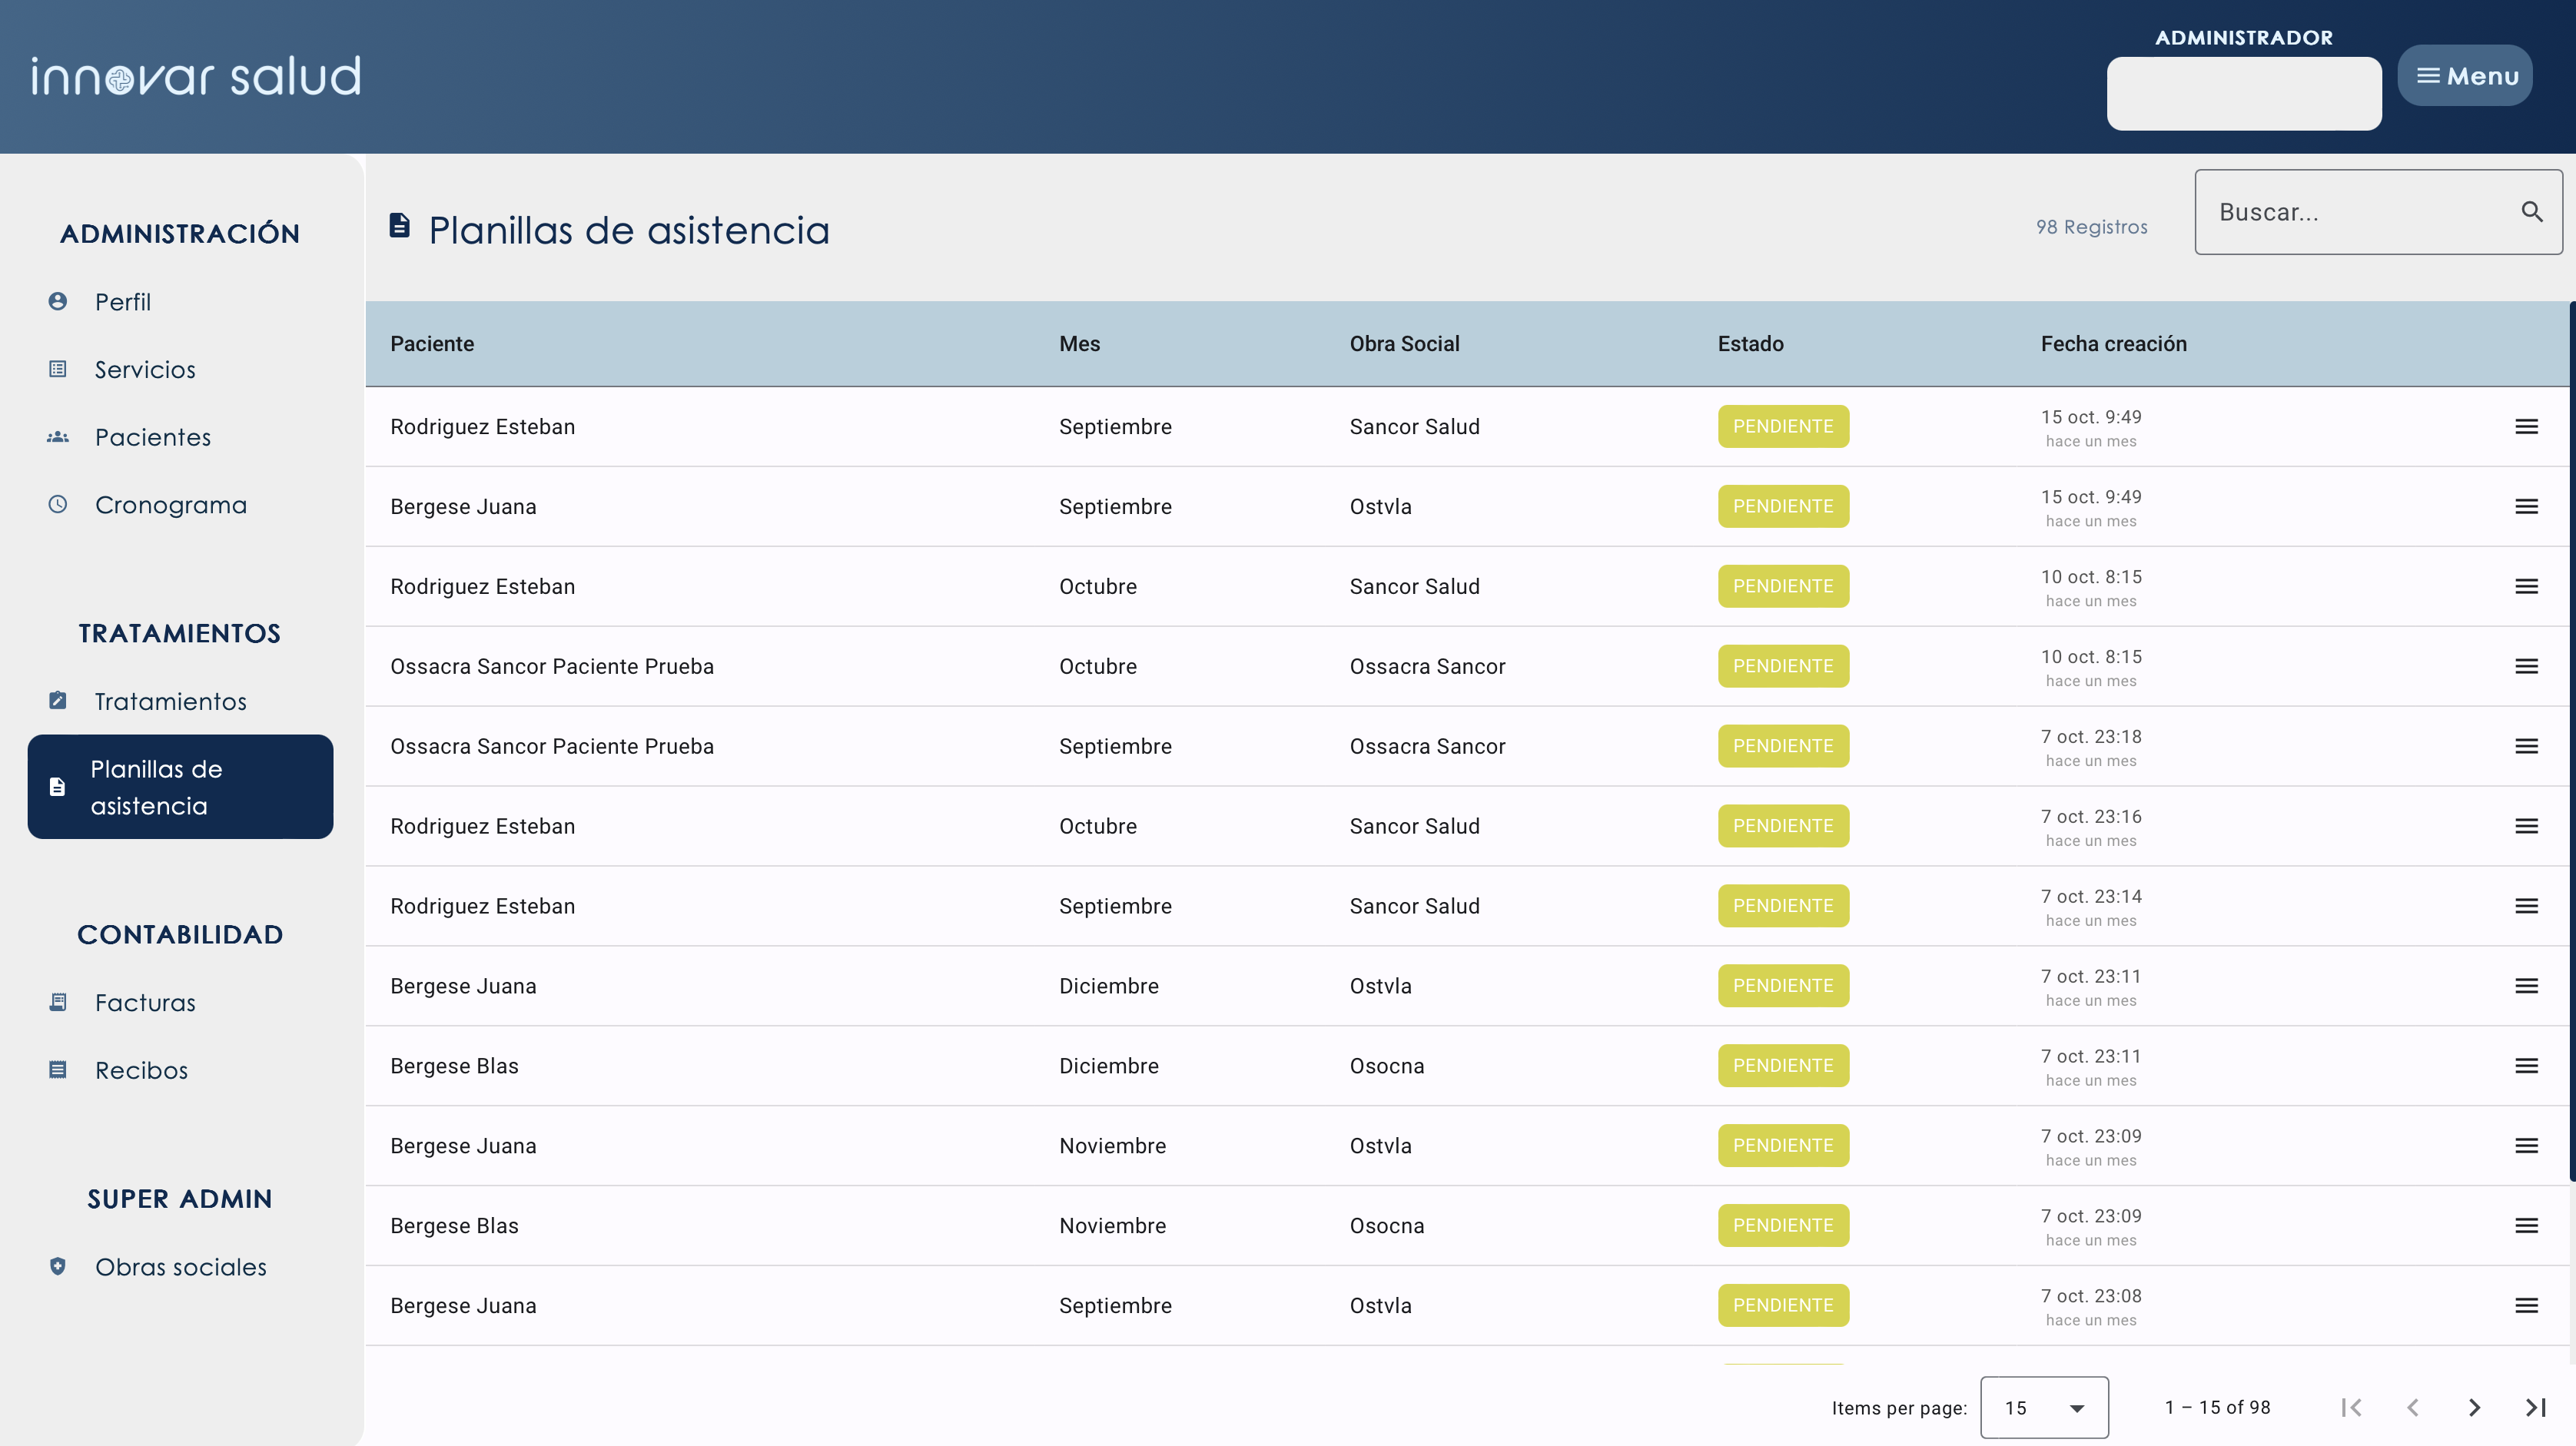Open row menu for Rodriguez Esteban 10 oct. 8:15
The width and height of the screenshot is (2576, 1446).
point(2526,587)
